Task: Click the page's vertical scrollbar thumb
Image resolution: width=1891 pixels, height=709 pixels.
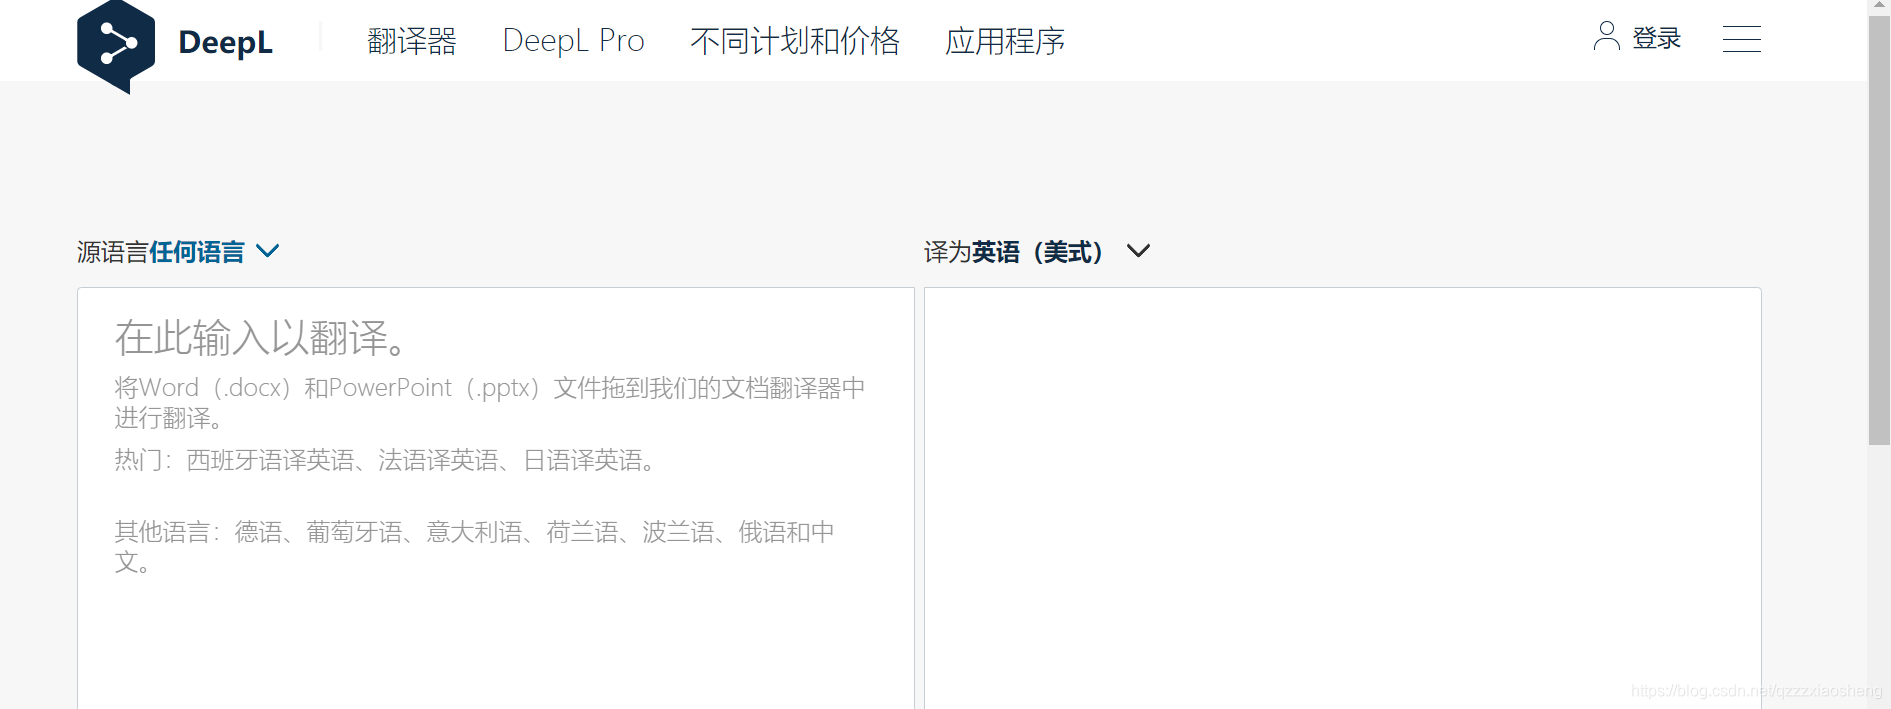Action: [1879, 230]
